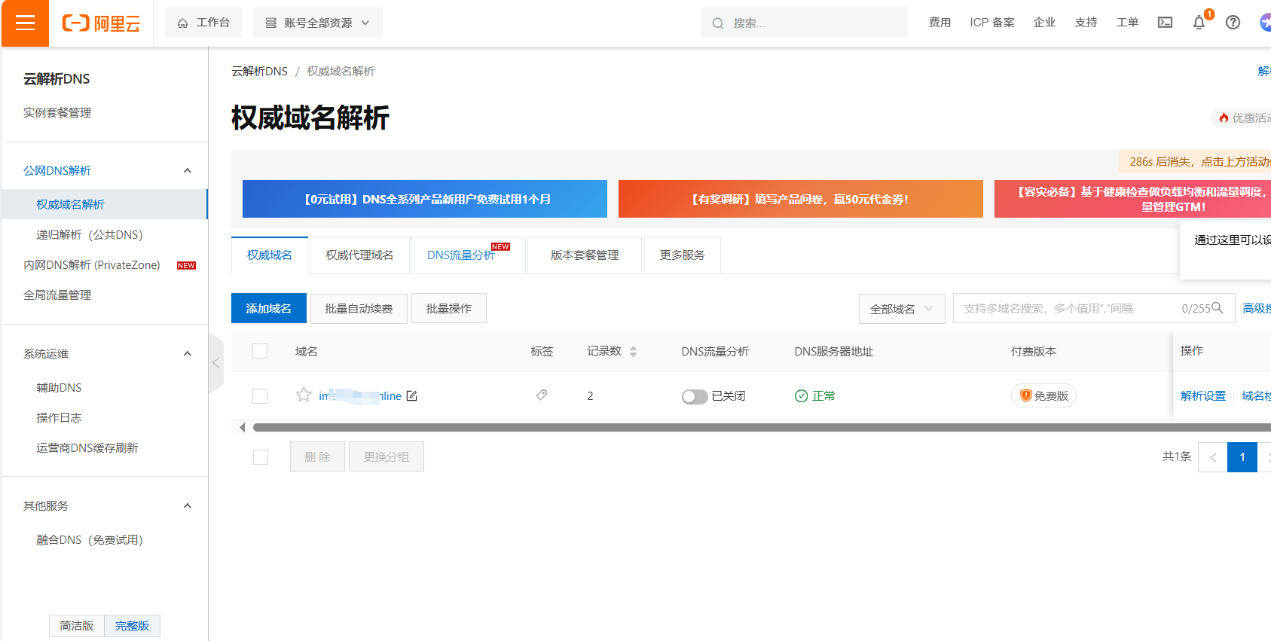Click the table's horizontal scrollbar
The image size is (1271, 641).
click(762, 427)
